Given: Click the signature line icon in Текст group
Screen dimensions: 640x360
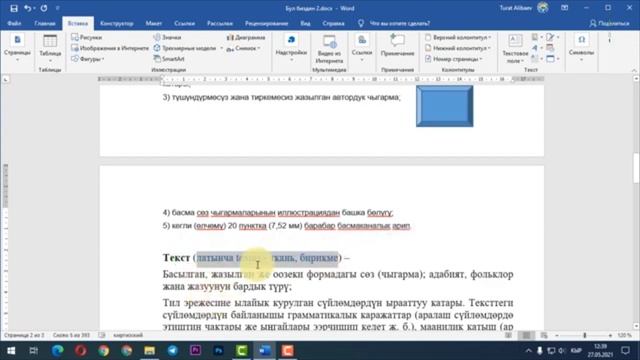Looking at the screenshot, I should pyautogui.click(x=551, y=37).
